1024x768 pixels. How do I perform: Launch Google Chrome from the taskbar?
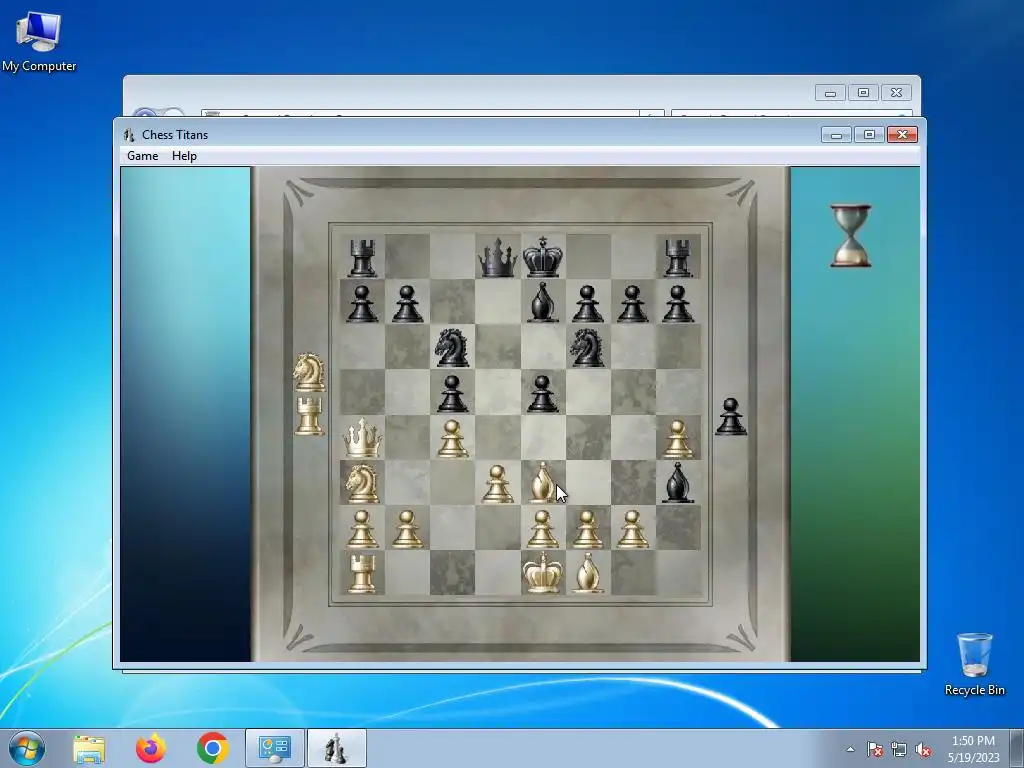212,748
